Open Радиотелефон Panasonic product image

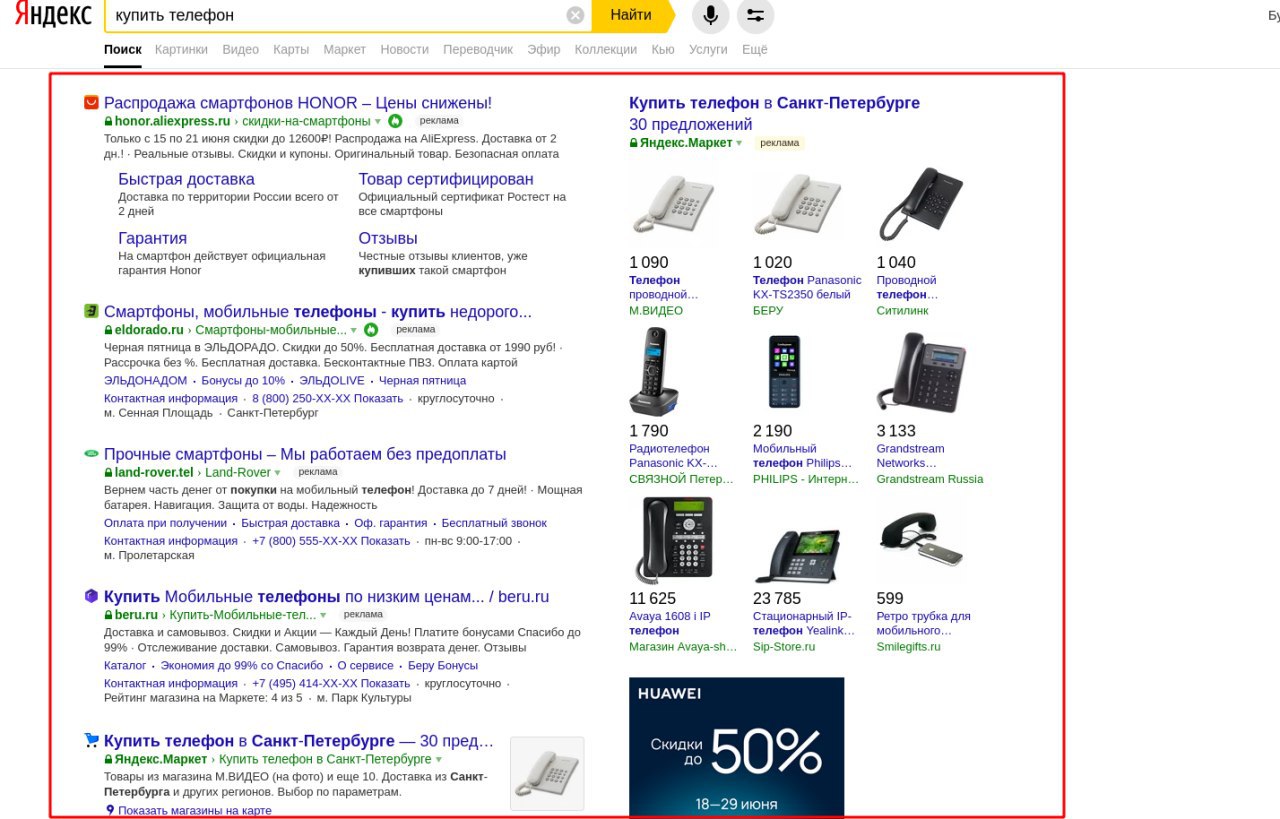[x=654, y=371]
